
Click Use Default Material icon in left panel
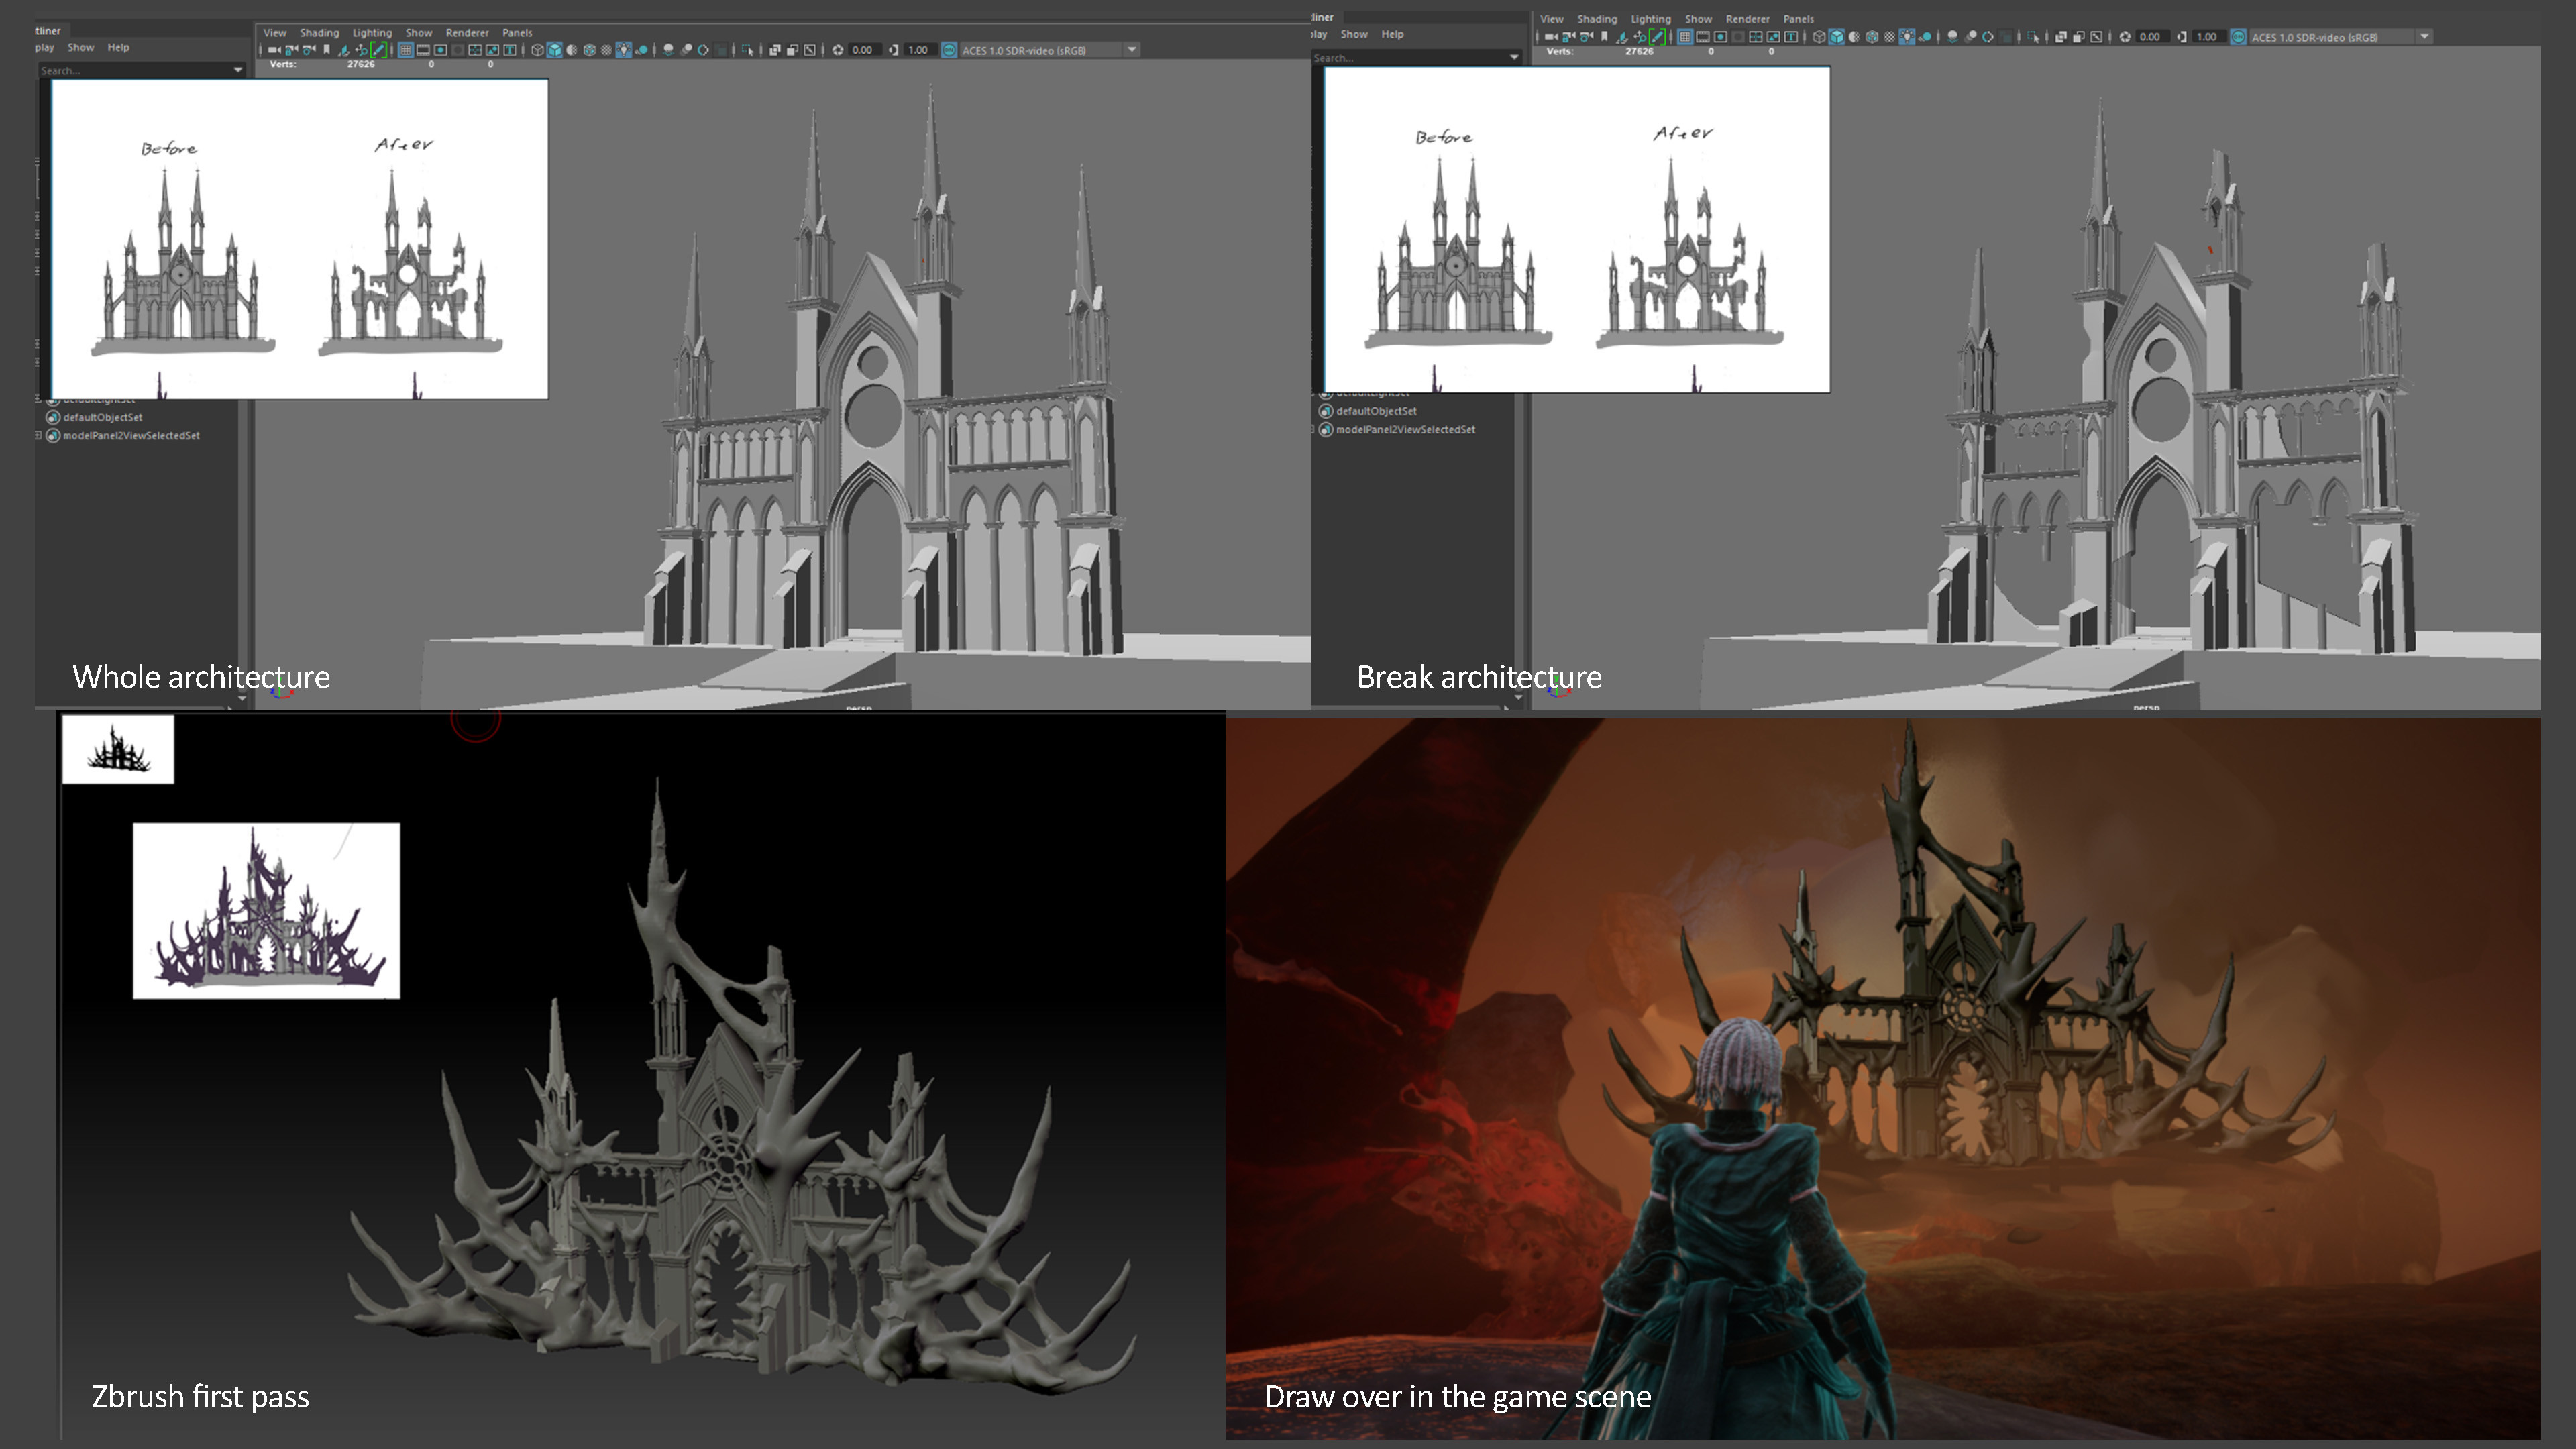[x=572, y=50]
